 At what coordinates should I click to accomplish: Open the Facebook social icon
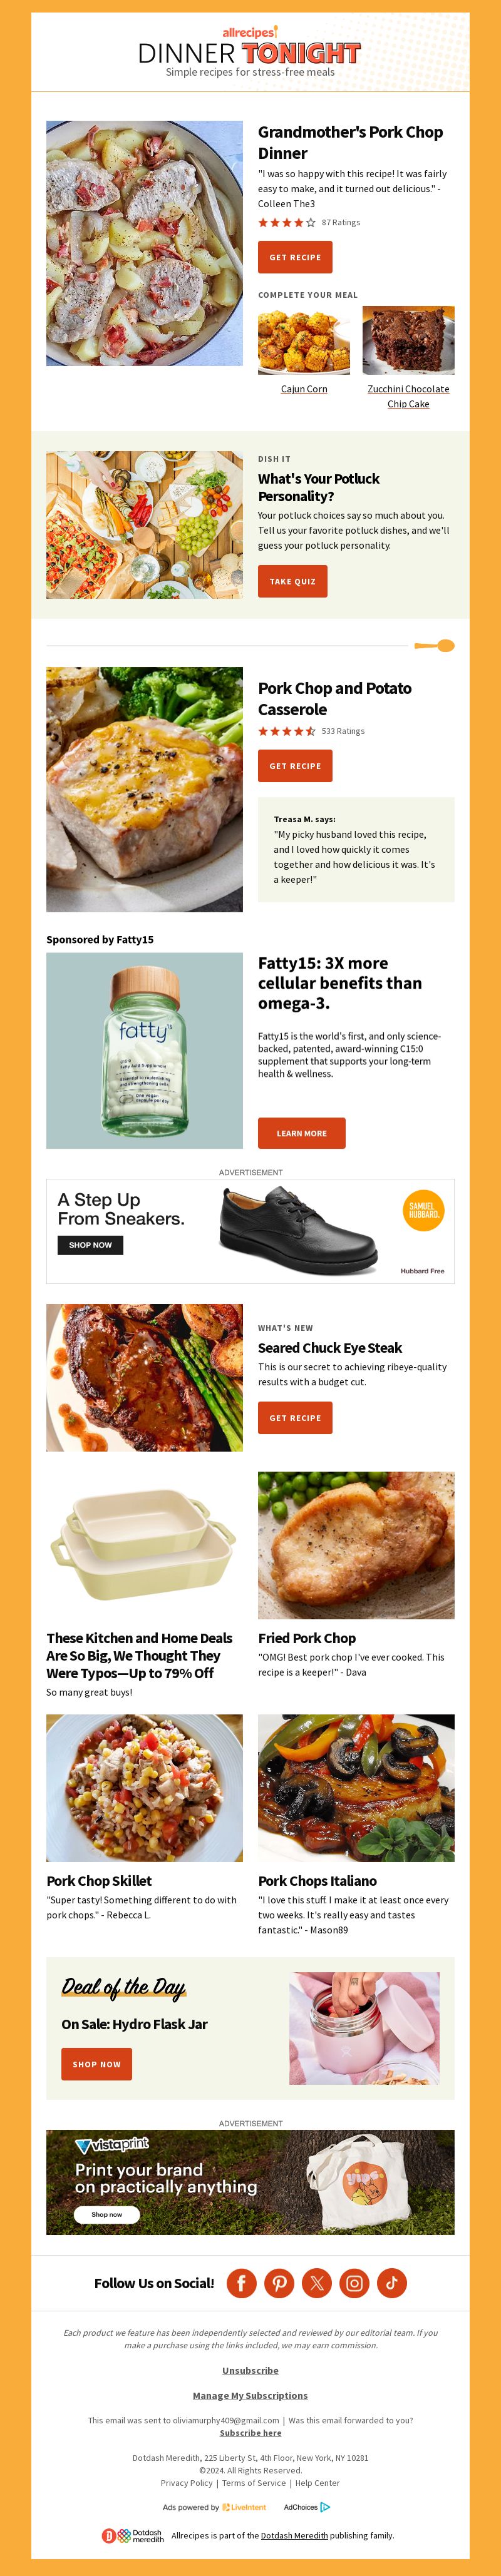[241, 2282]
